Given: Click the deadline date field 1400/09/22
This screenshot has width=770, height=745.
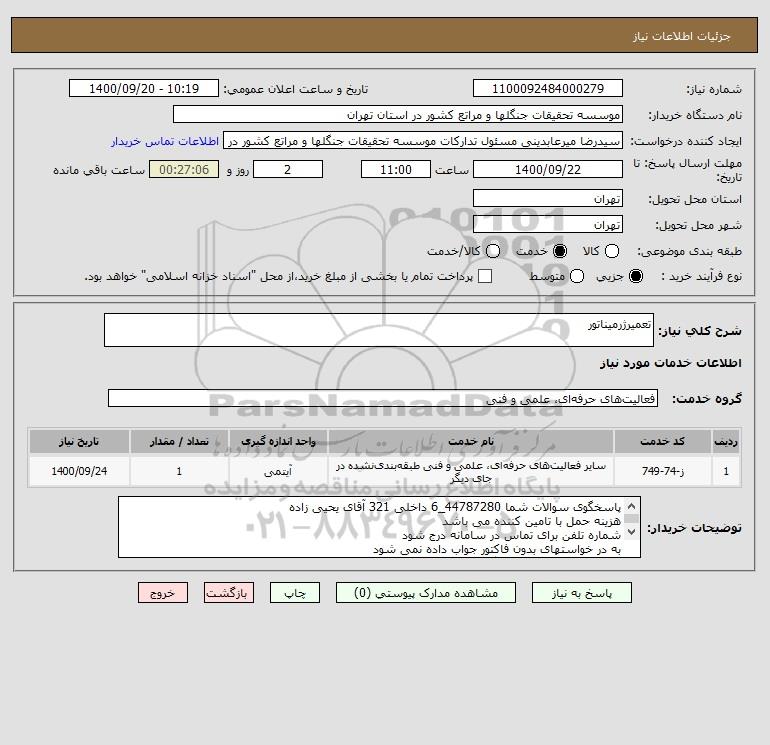Looking at the screenshot, I should pyautogui.click(x=548, y=169).
